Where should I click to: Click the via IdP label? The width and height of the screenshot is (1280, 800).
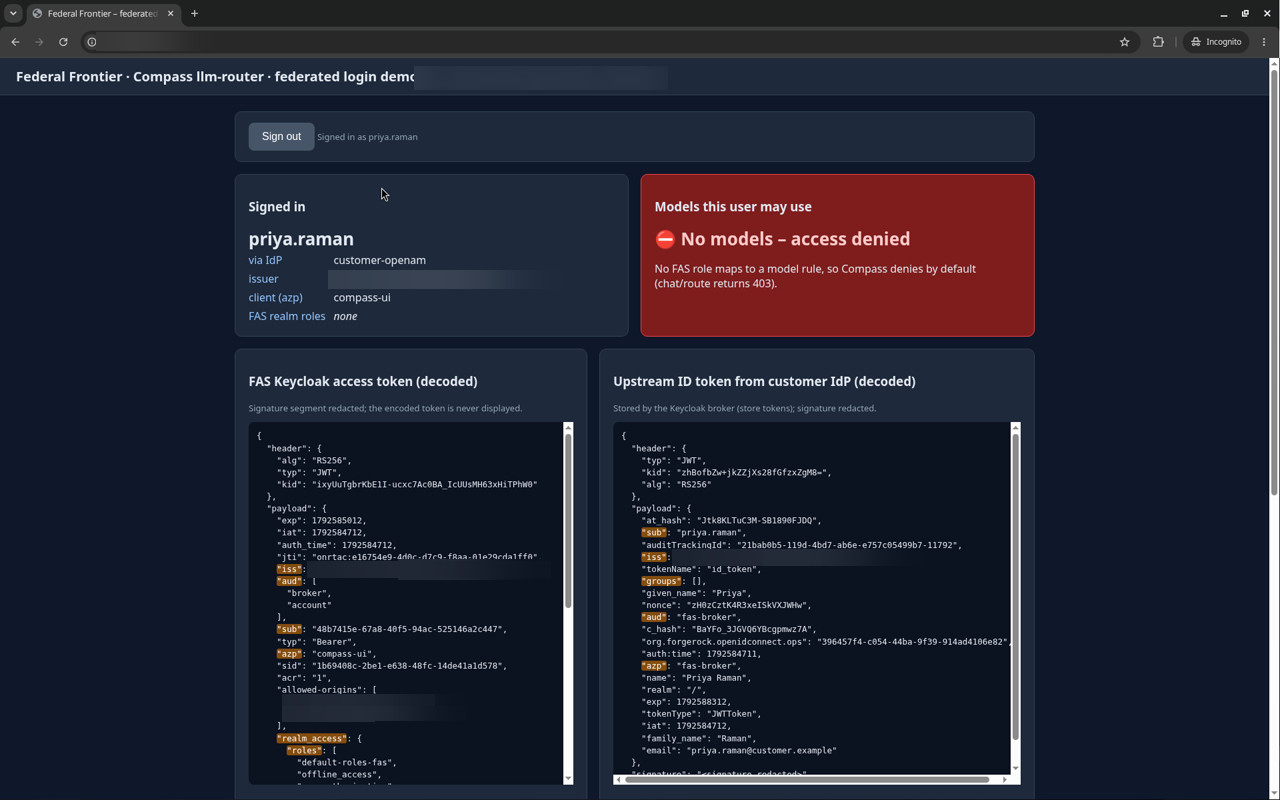[265, 260]
